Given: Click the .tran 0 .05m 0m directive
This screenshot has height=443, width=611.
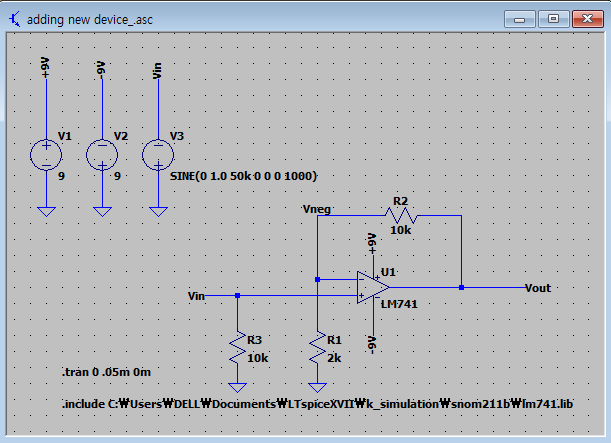Looking at the screenshot, I should coord(106,372).
